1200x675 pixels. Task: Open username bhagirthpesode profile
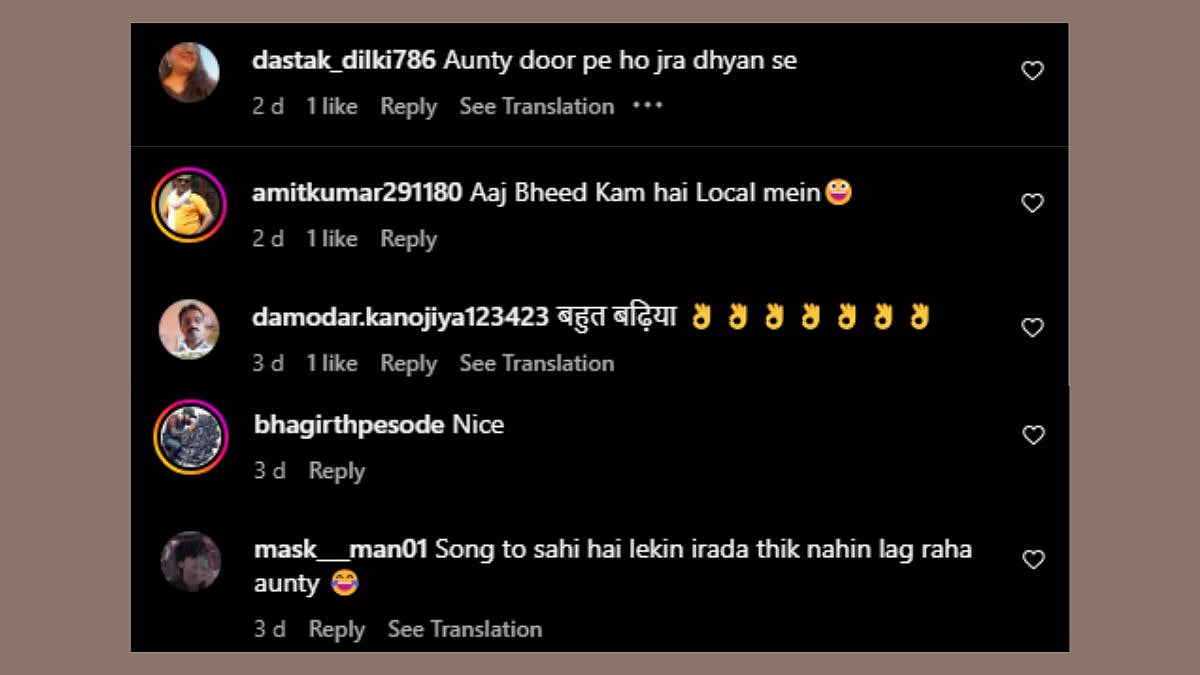pos(349,425)
